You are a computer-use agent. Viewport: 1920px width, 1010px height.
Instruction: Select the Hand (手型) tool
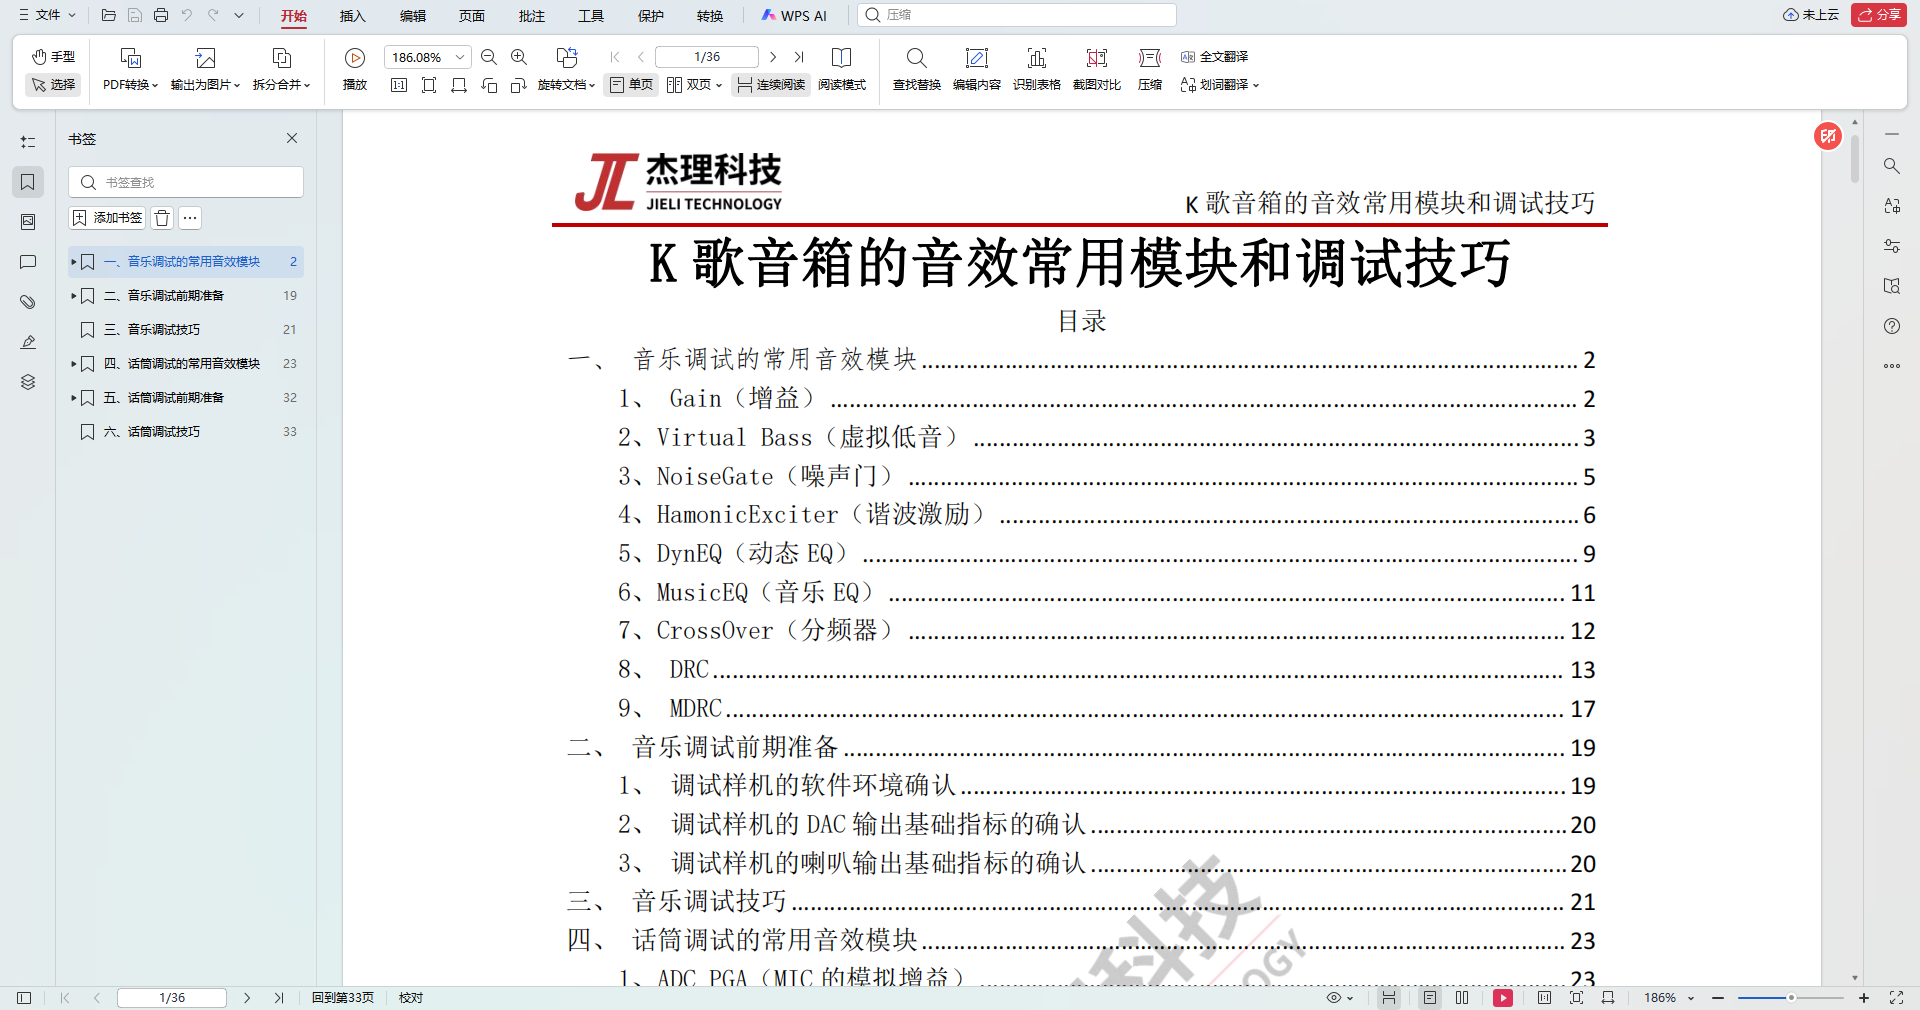point(53,57)
